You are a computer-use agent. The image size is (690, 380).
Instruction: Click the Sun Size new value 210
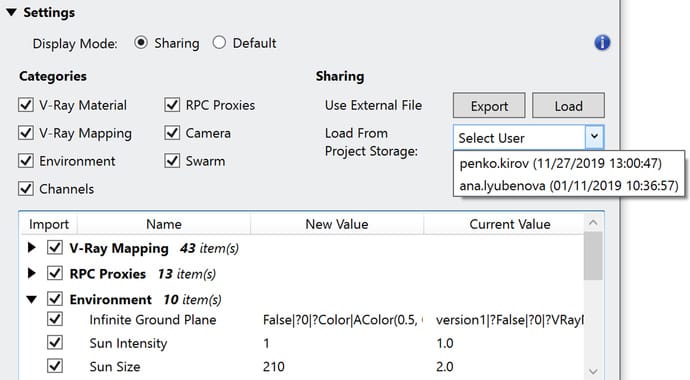(274, 366)
